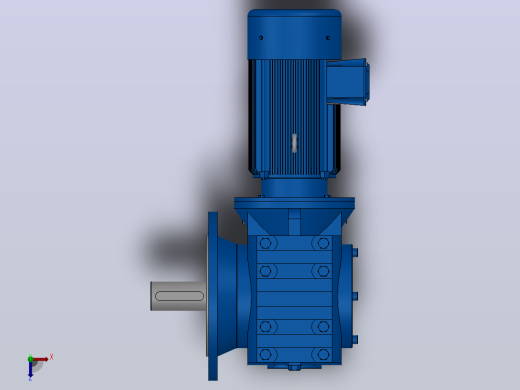
Task: Select the light-colored eyelet on the motor fins
Action: coord(294,143)
